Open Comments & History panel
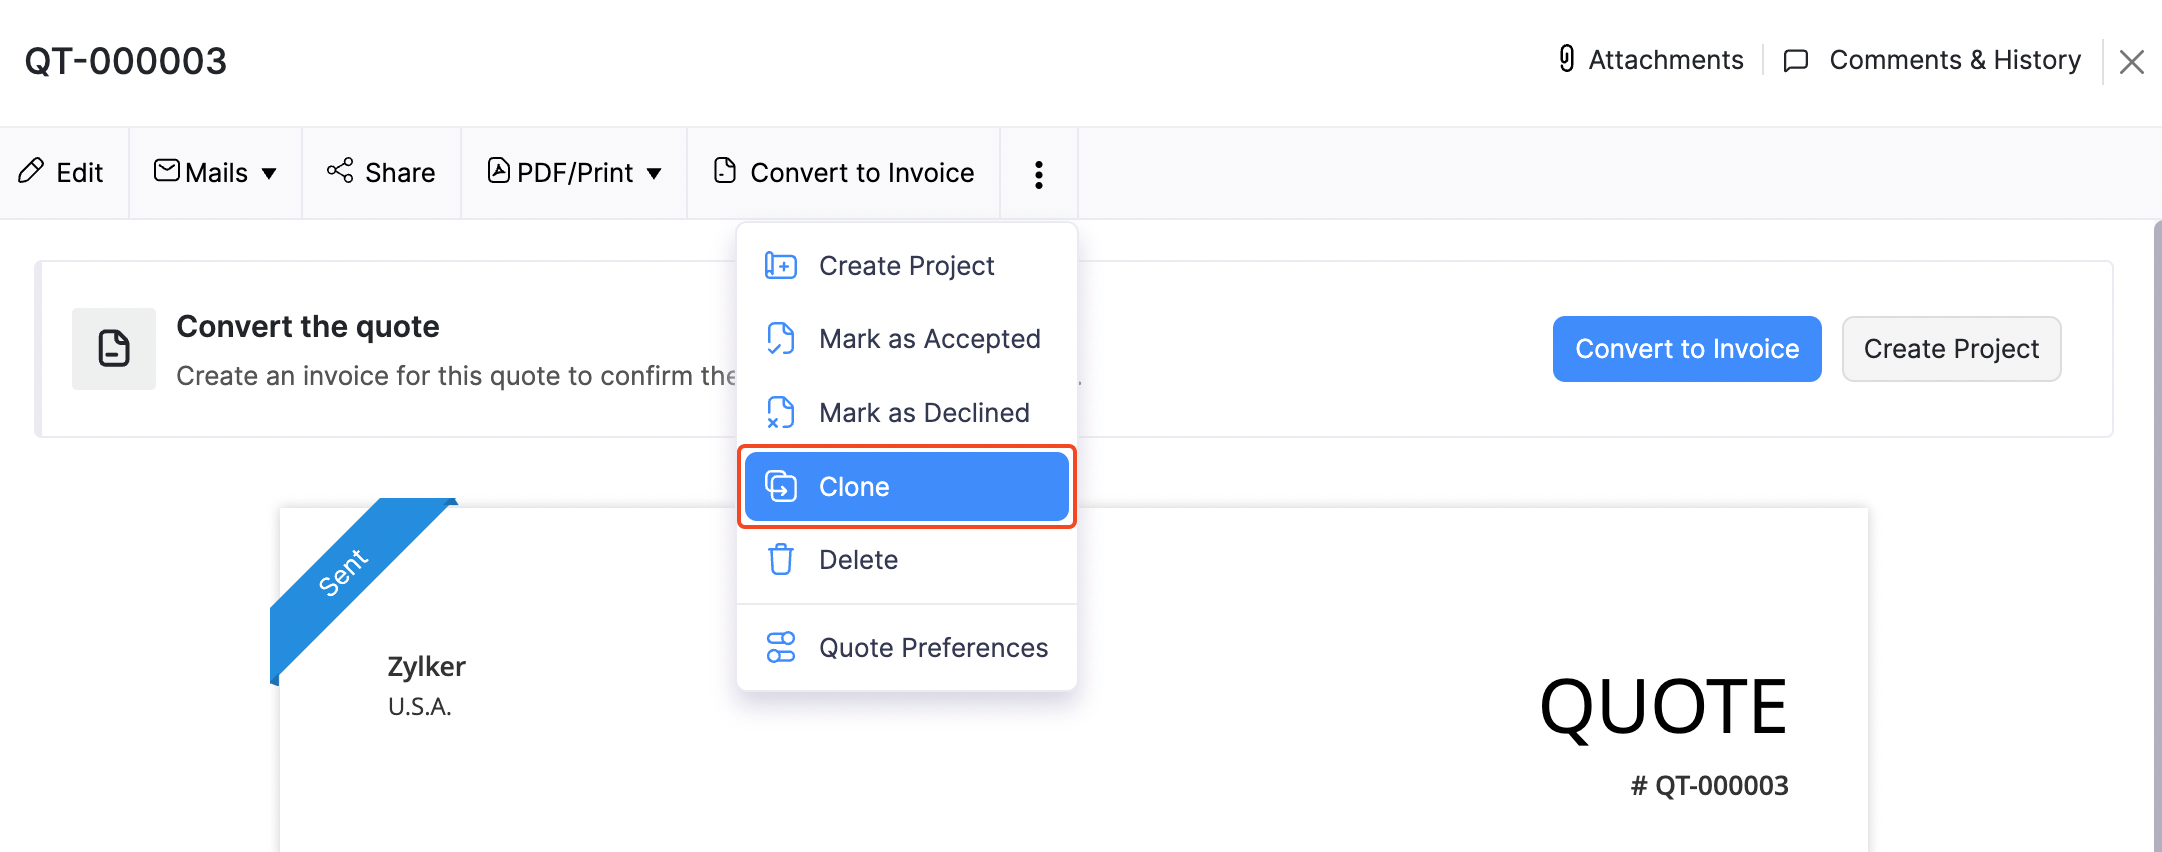 1932,60
